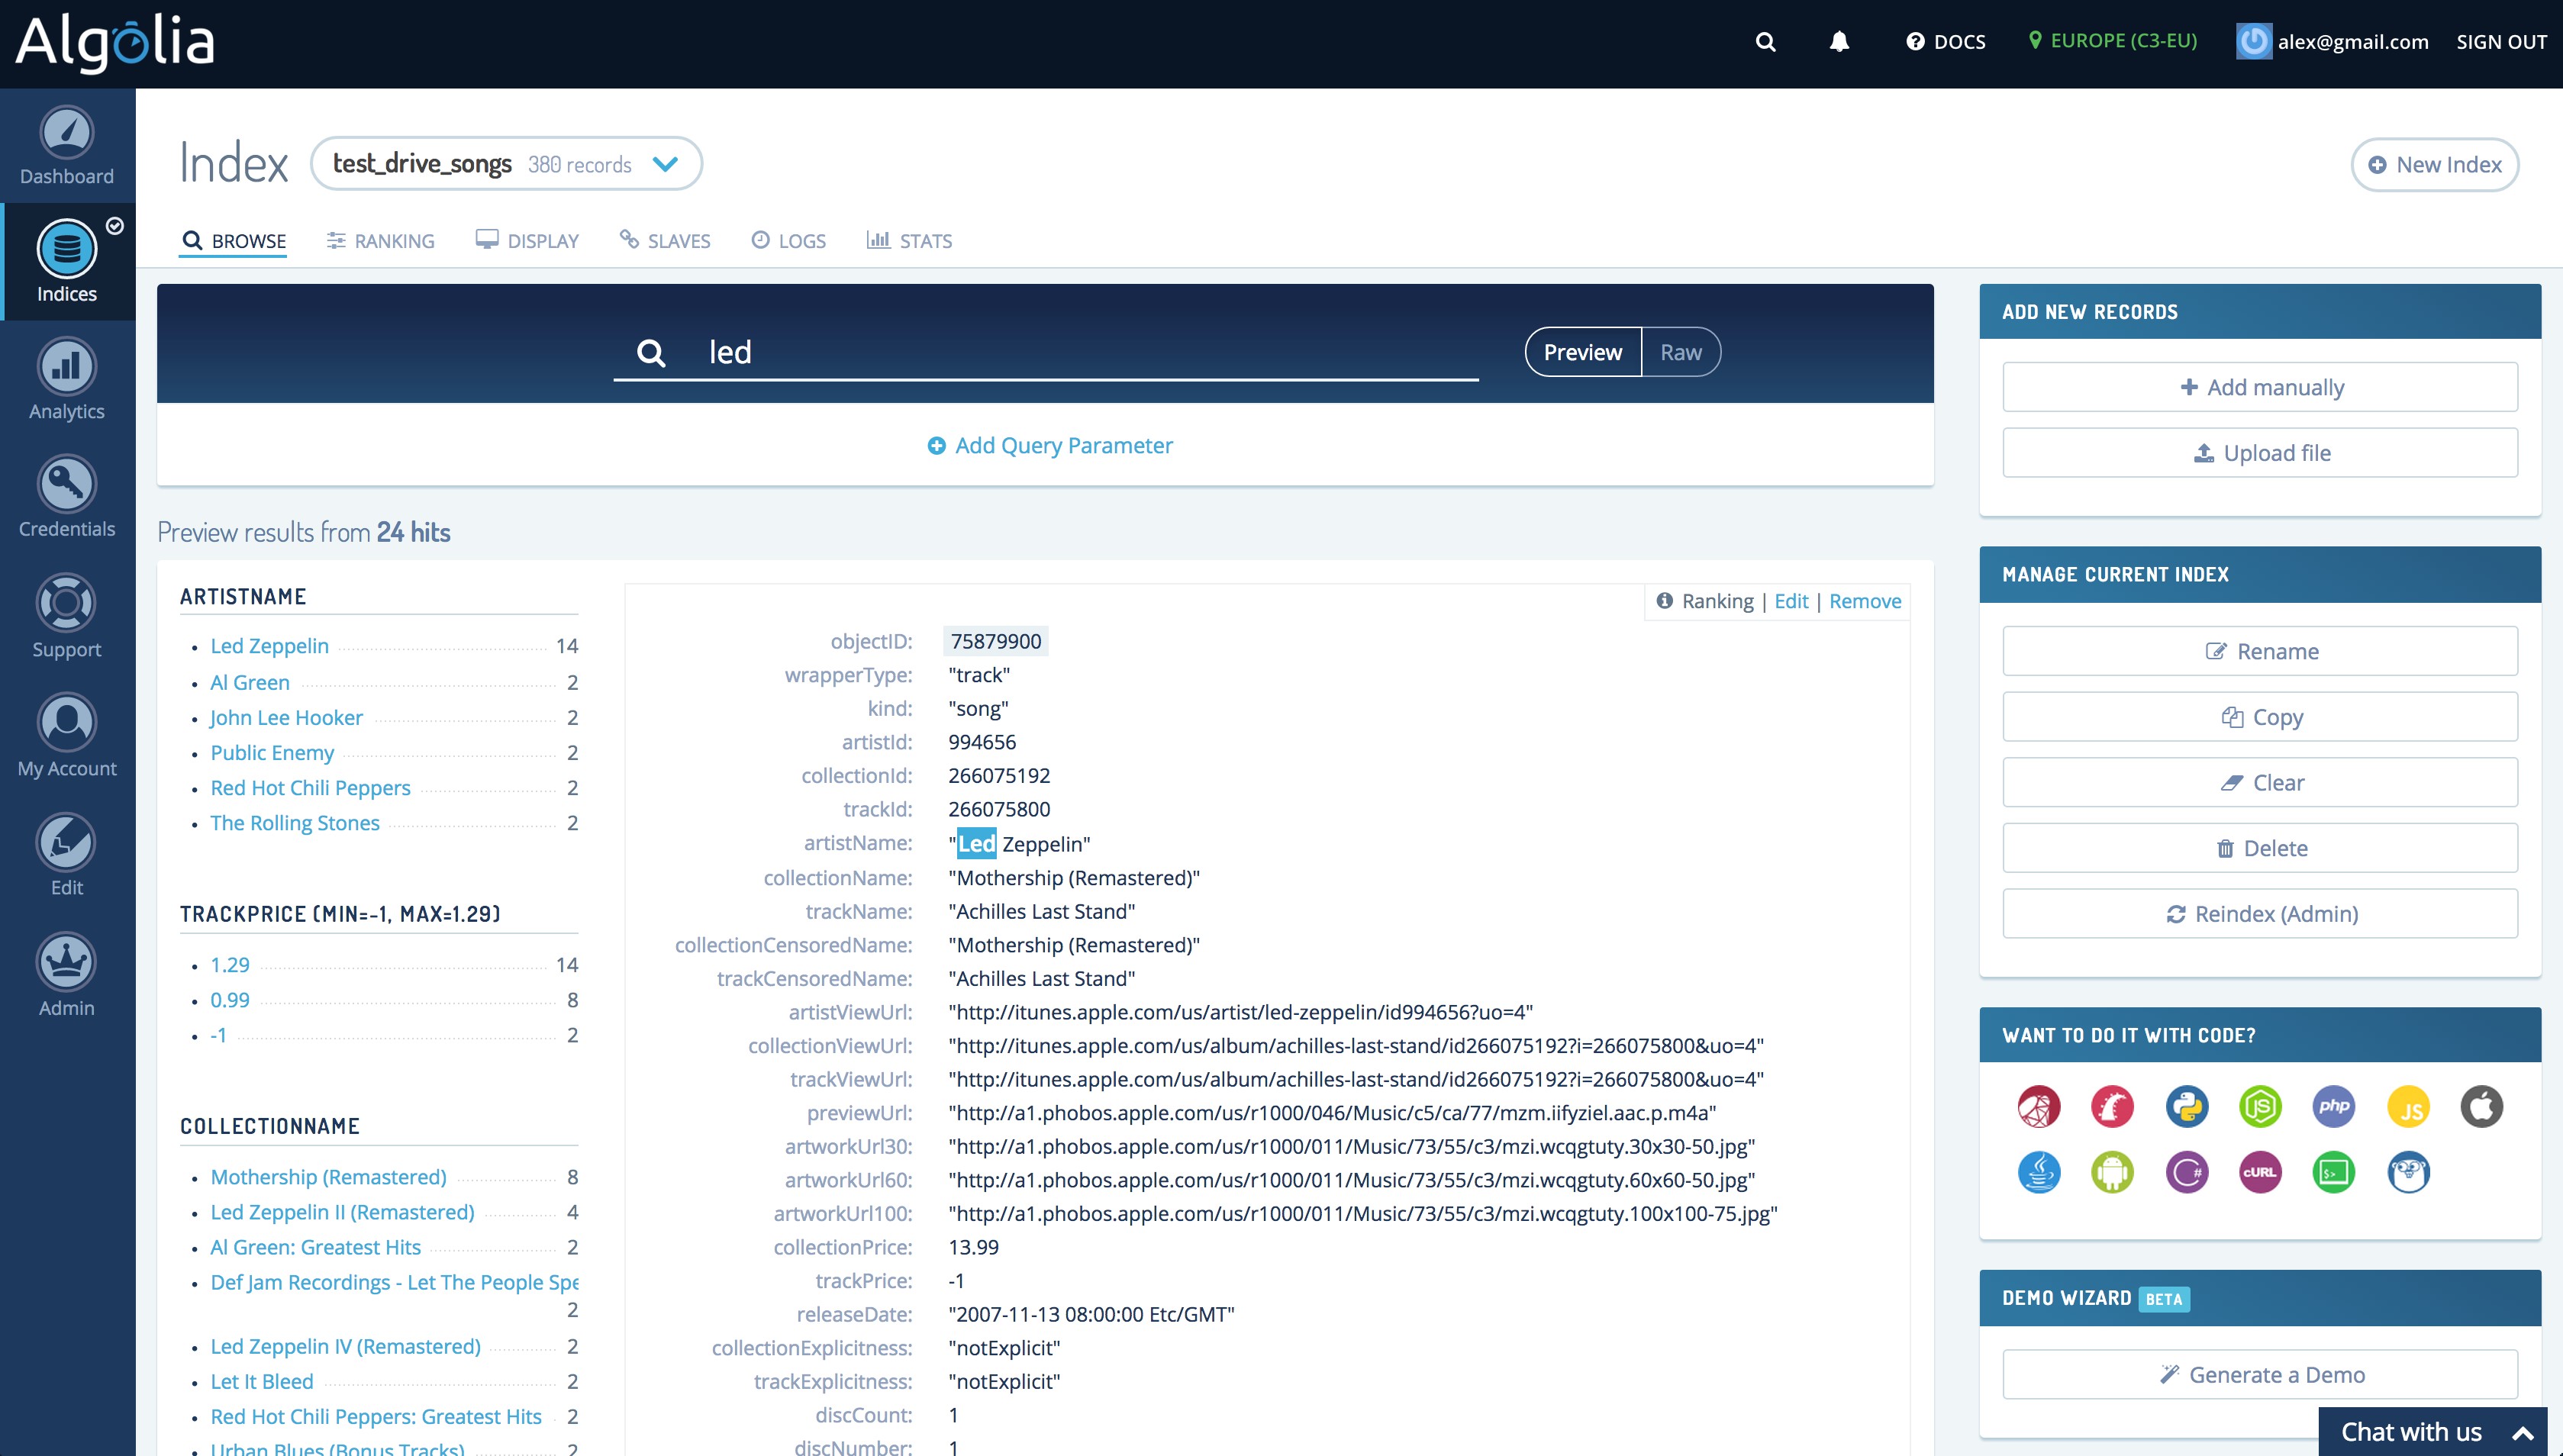Select the STATS tab
This screenshot has width=2563, height=1456.
tap(910, 241)
